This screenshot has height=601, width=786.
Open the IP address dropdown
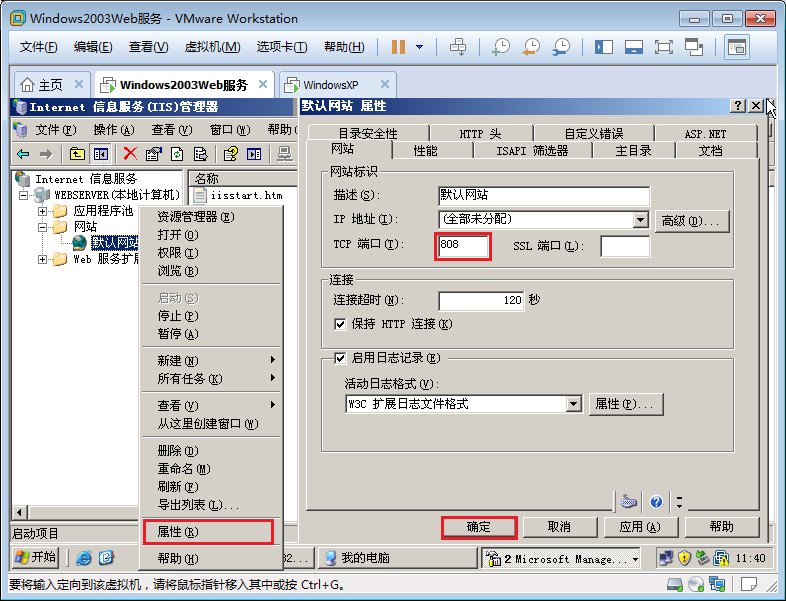click(641, 220)
